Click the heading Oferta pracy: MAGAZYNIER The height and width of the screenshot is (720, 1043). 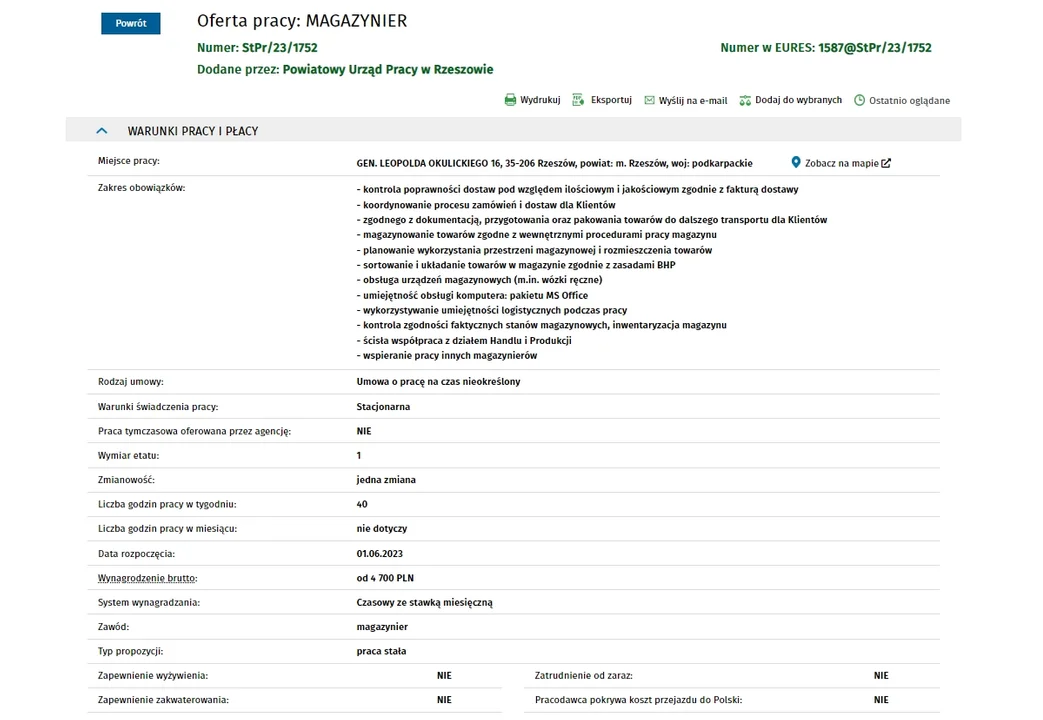[302, 21]
